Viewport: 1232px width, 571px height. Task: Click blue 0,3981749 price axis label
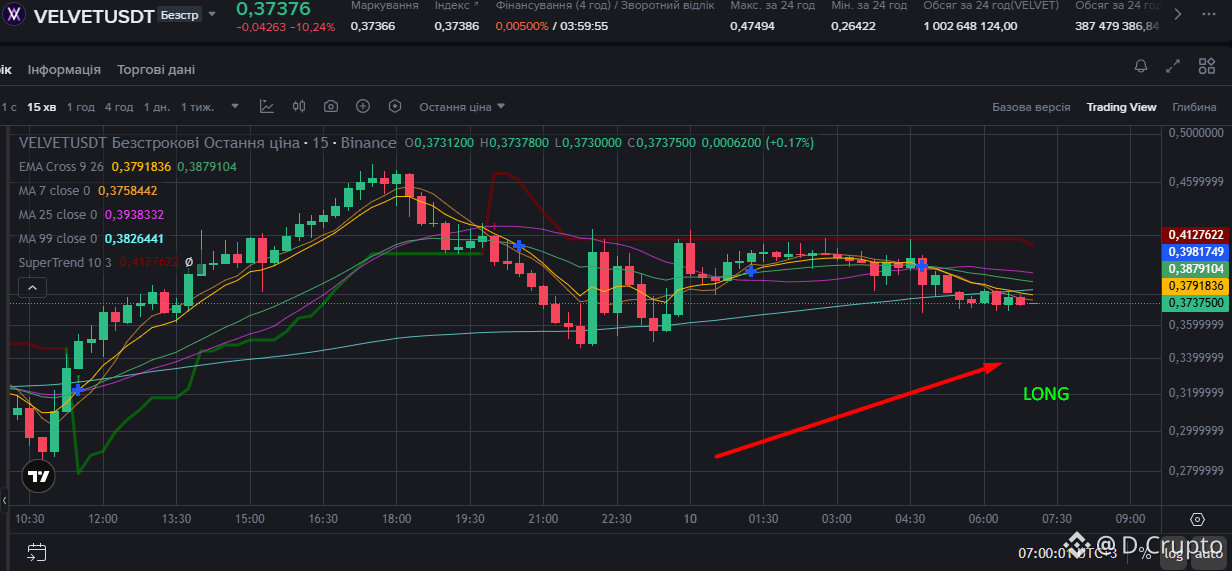click(1197, 252)
